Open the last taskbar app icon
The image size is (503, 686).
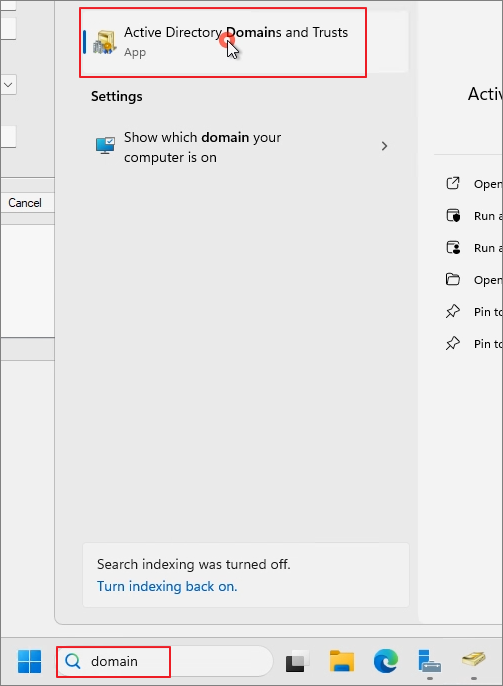point(474,660)
